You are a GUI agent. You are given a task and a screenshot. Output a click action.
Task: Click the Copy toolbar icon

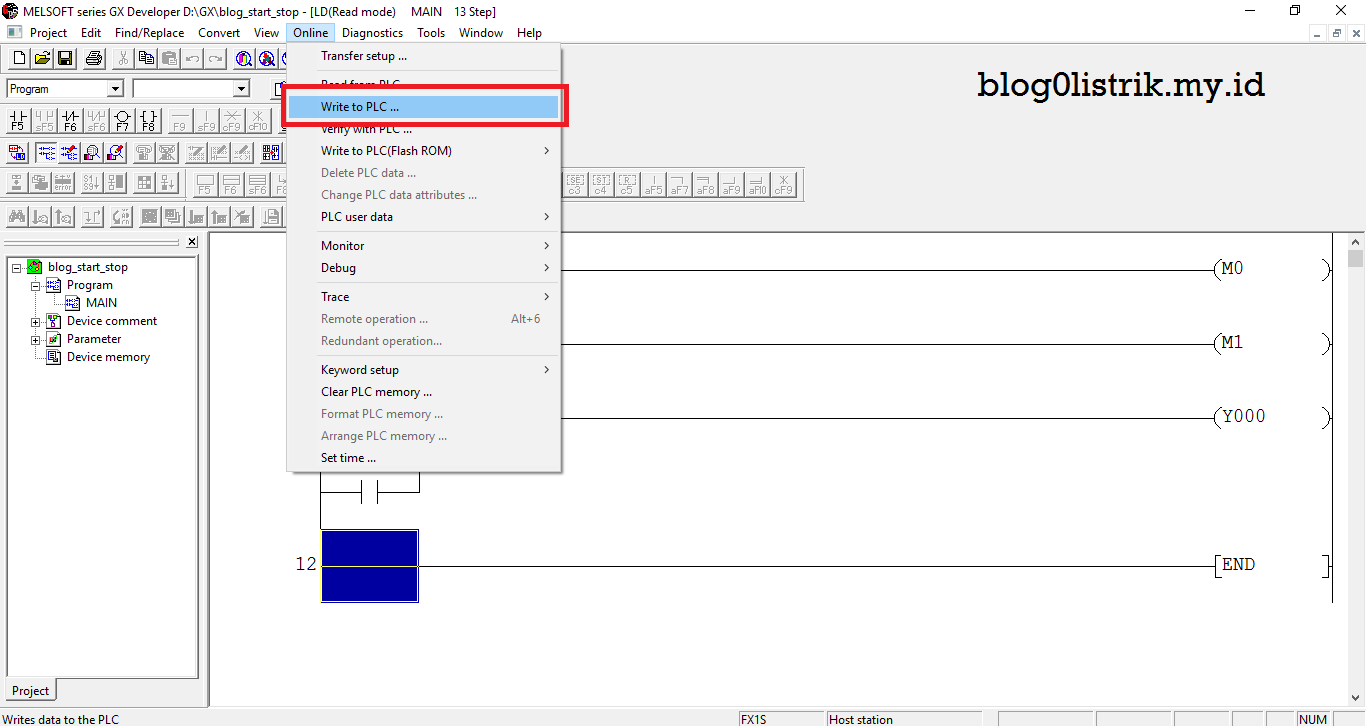(x=145, y=58)
